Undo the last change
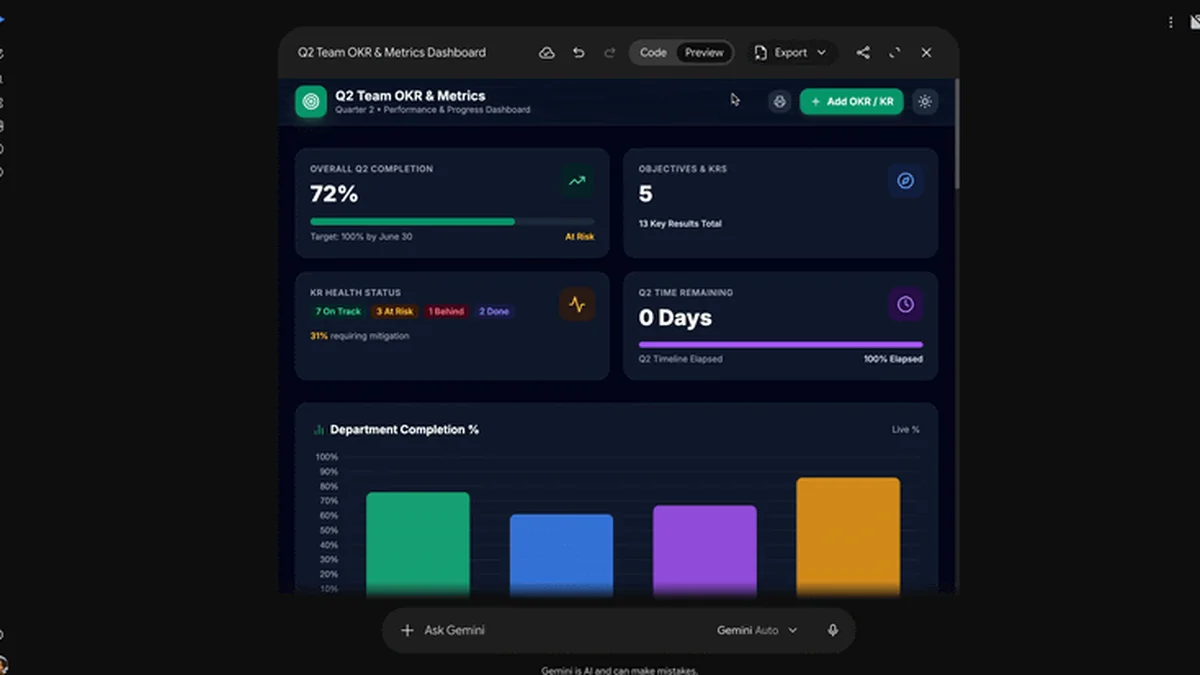The width and height of the screenshot is (1200, 675). 579,53
